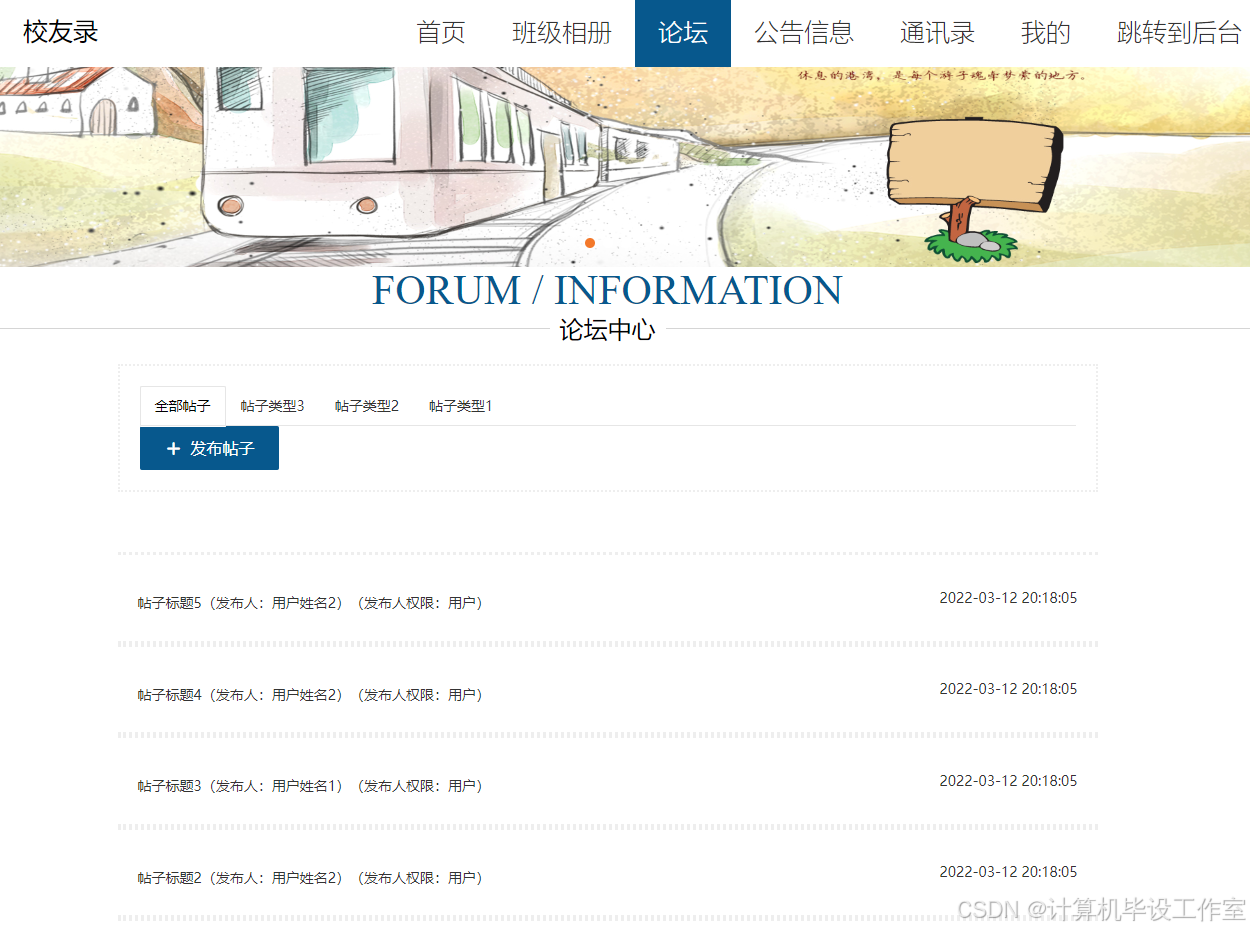Open the 首页 navigation item
1250x931 pixels.
click(441, 33)
